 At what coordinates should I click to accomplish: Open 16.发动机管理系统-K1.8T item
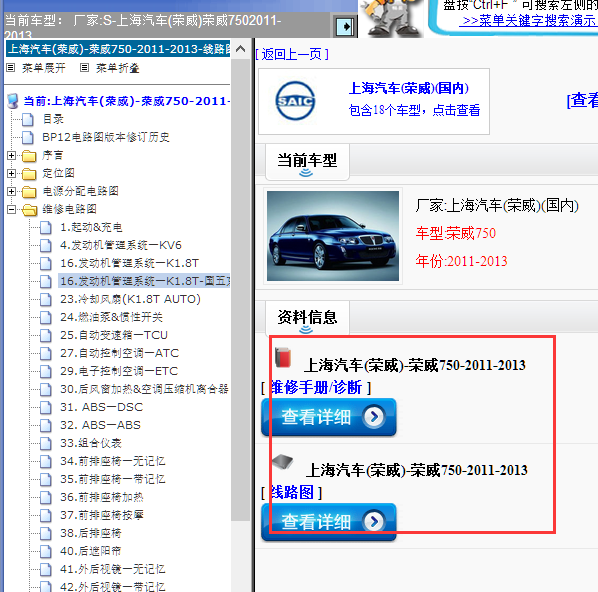click(130, 263)
